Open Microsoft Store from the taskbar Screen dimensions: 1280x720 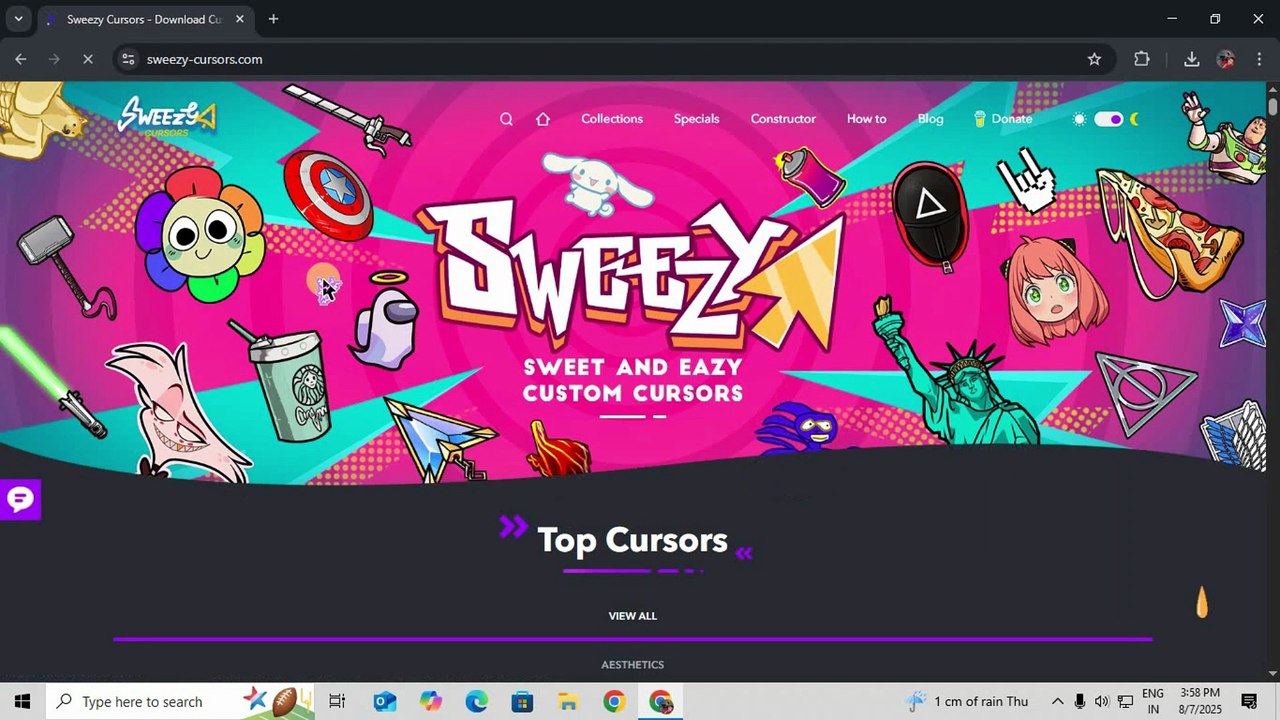pos(522,701)
